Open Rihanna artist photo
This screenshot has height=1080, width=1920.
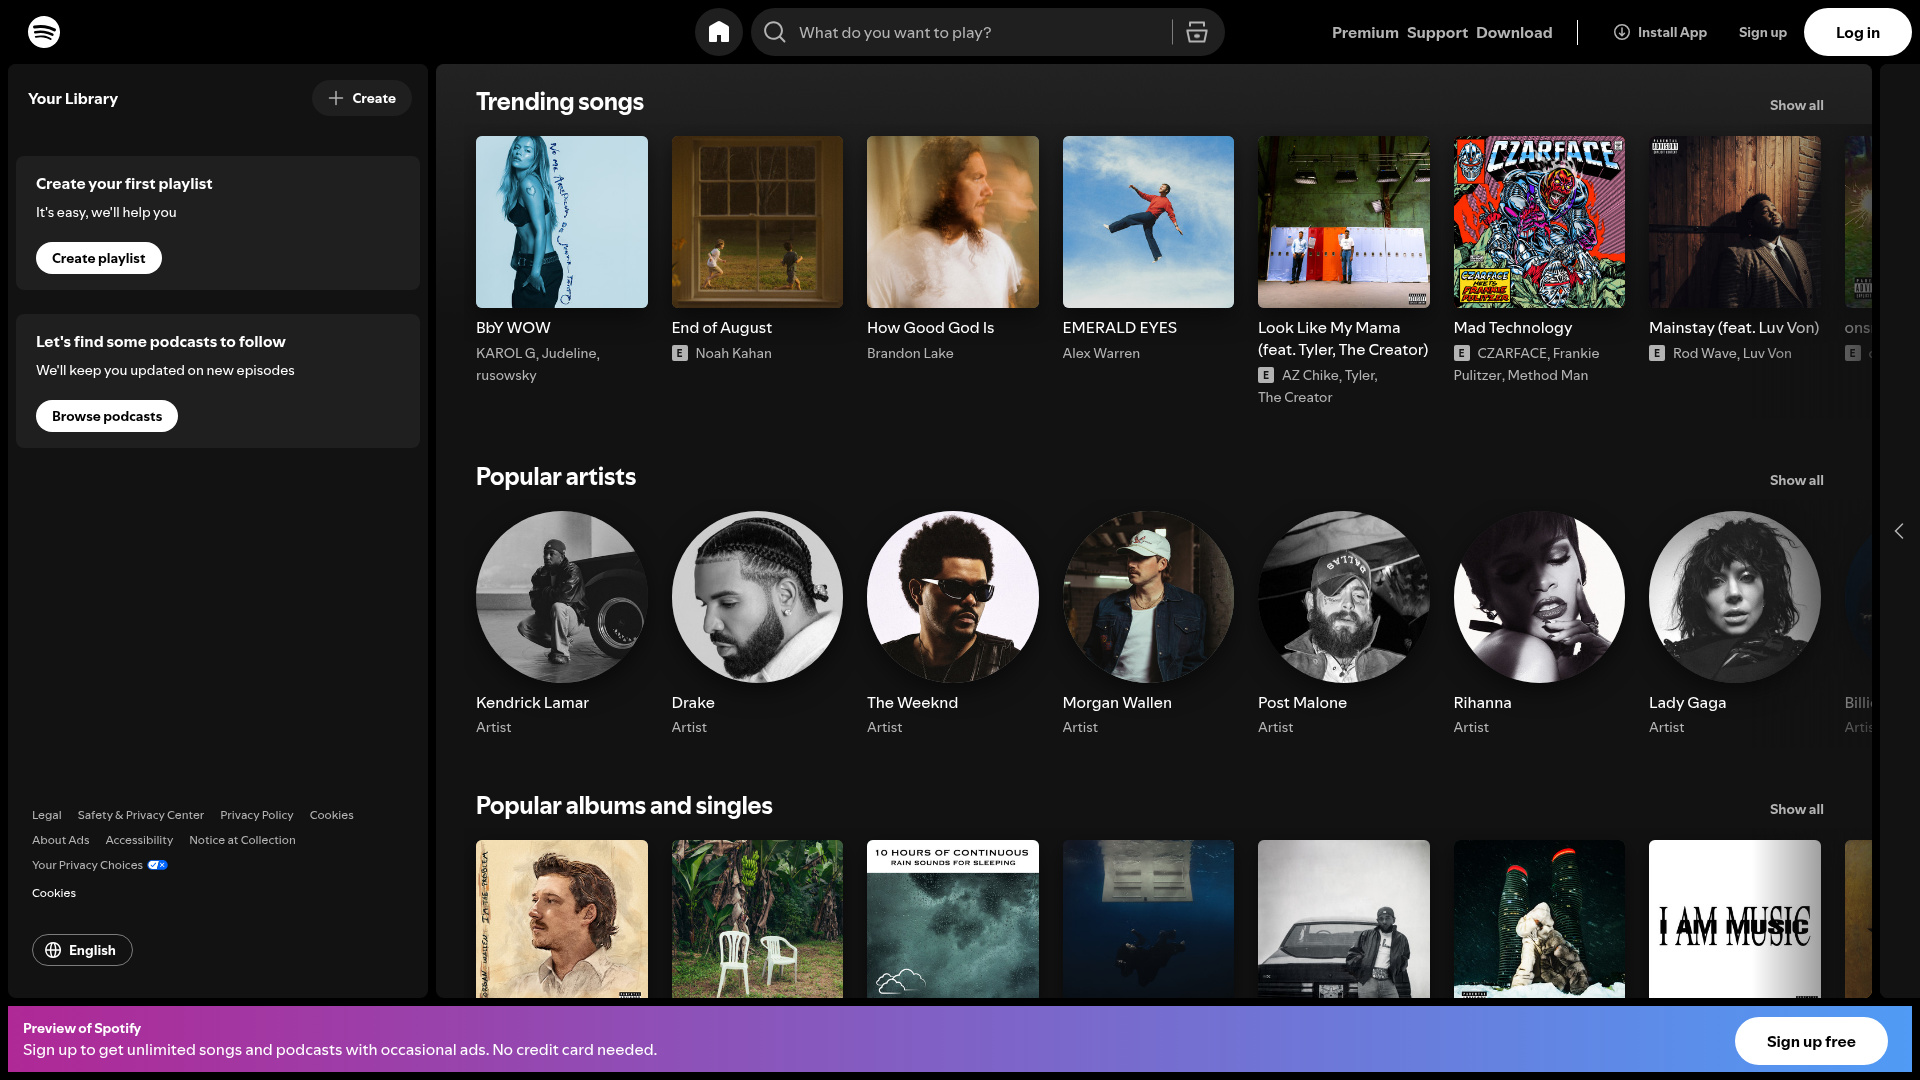tap(1539, 597)
